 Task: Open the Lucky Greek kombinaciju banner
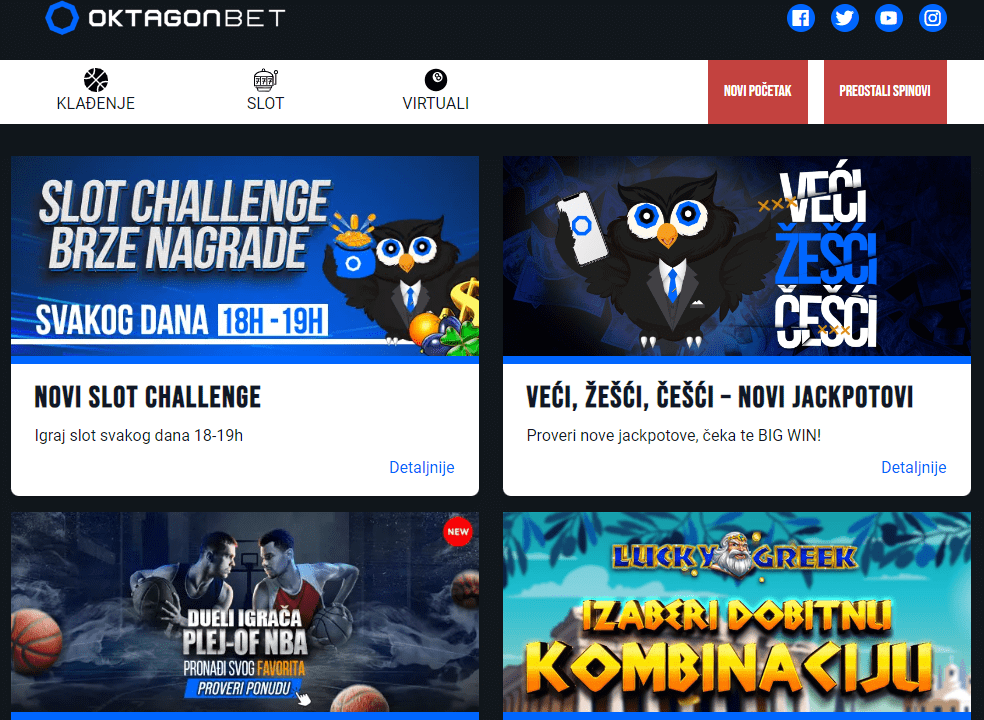click(737, 612)
